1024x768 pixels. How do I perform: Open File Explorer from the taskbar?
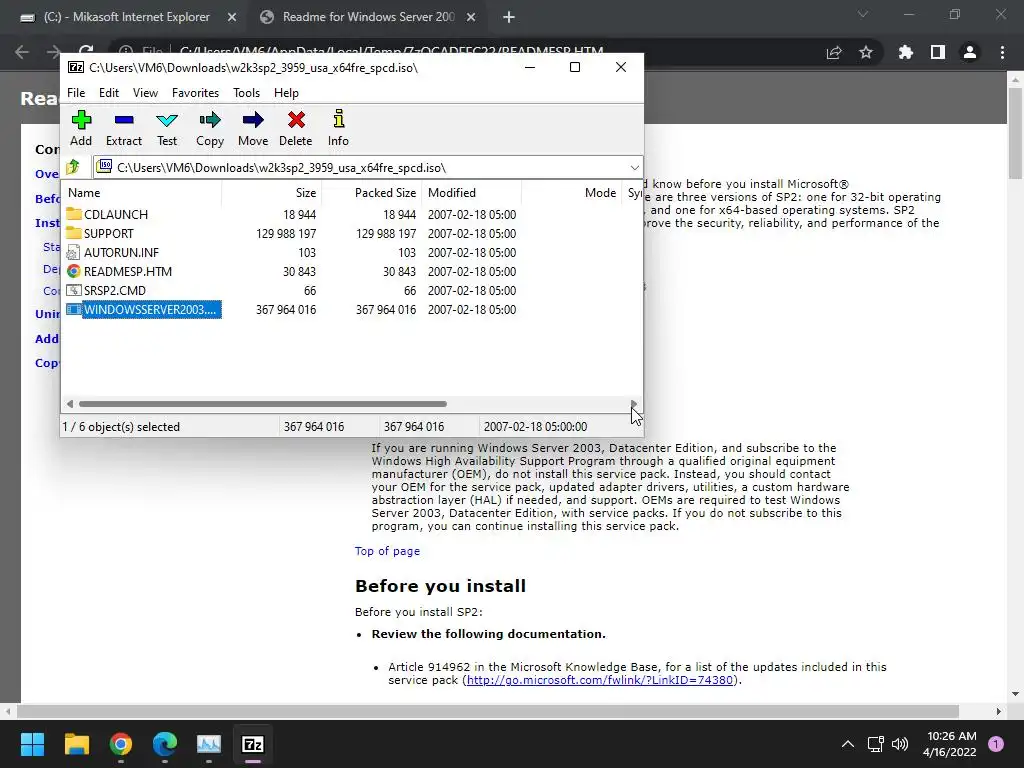pos(76,744)
